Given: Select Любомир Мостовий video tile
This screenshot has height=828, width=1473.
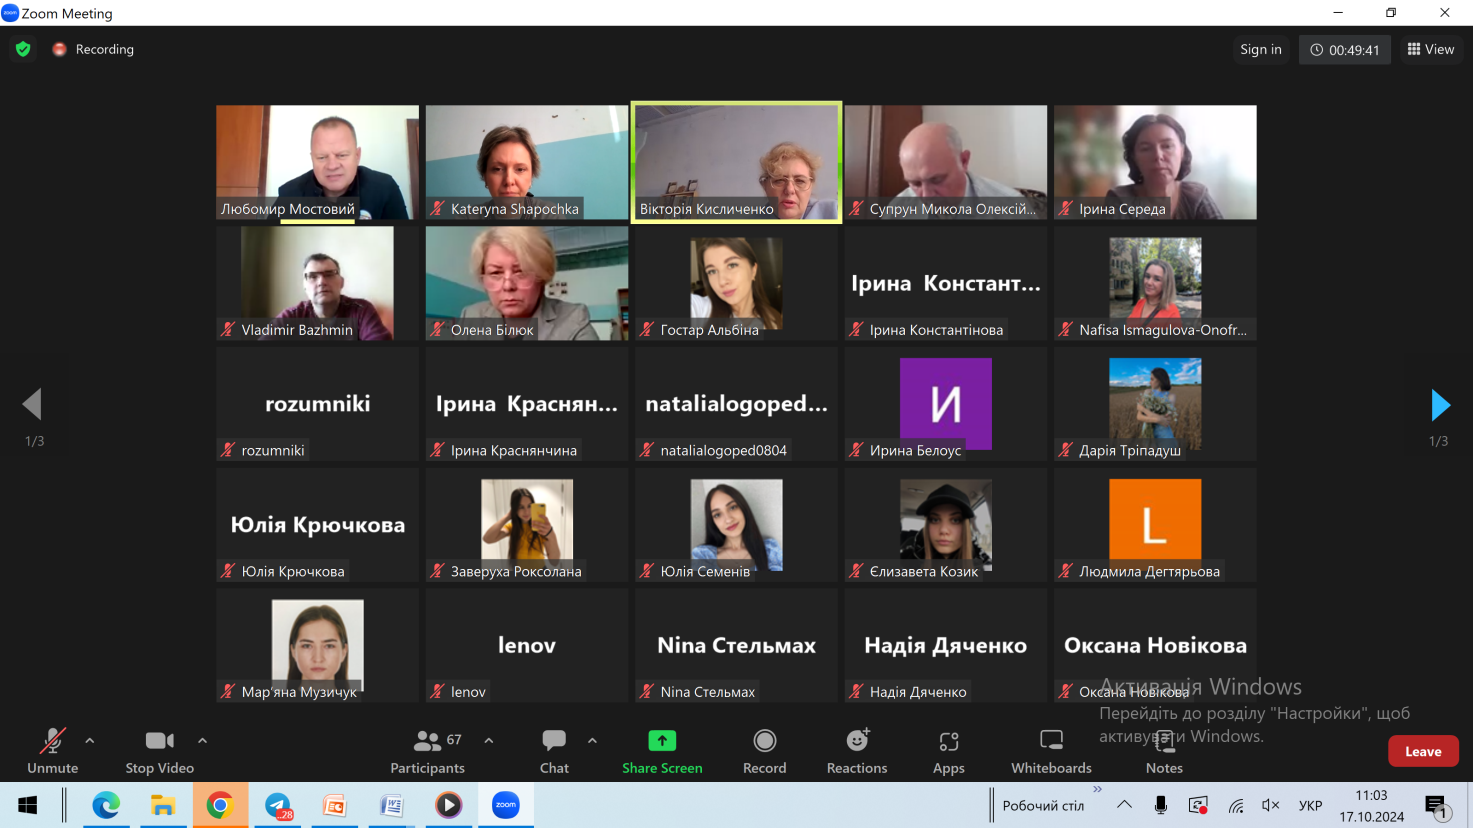Looking at the screenshot, I should (318, 162).
